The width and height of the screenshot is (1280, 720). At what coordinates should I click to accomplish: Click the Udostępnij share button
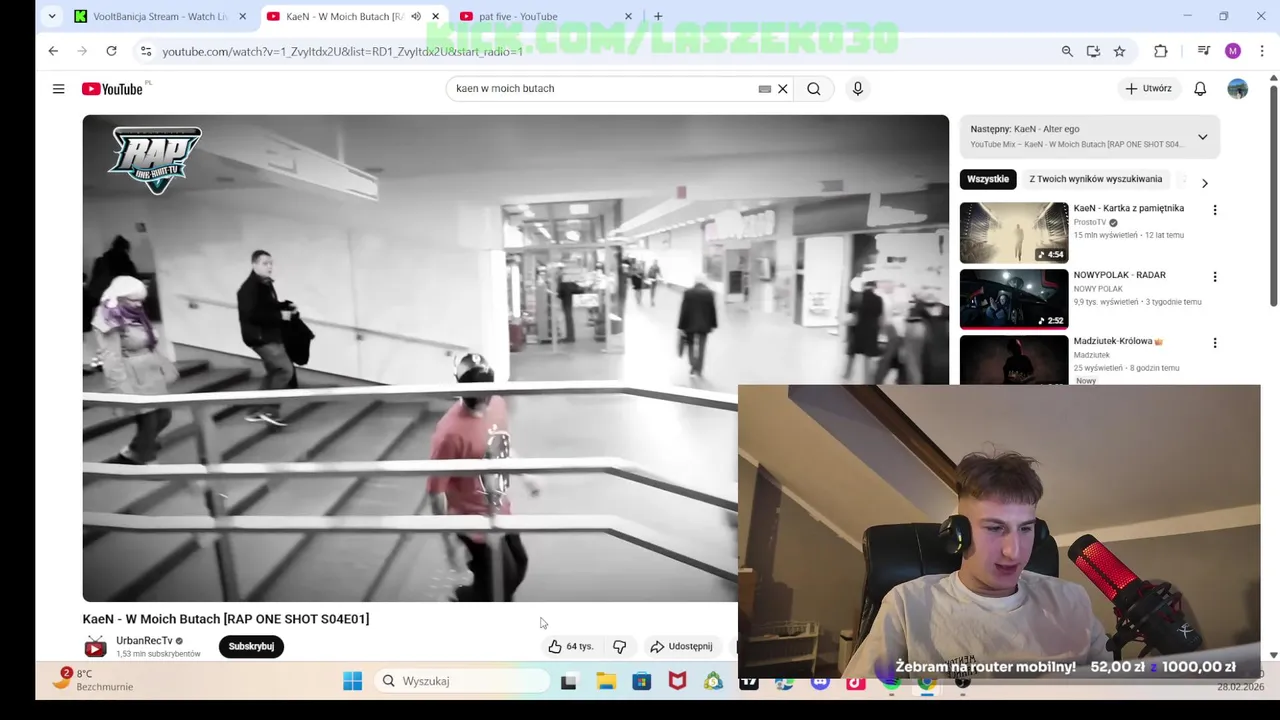click(x=681, y=646)
